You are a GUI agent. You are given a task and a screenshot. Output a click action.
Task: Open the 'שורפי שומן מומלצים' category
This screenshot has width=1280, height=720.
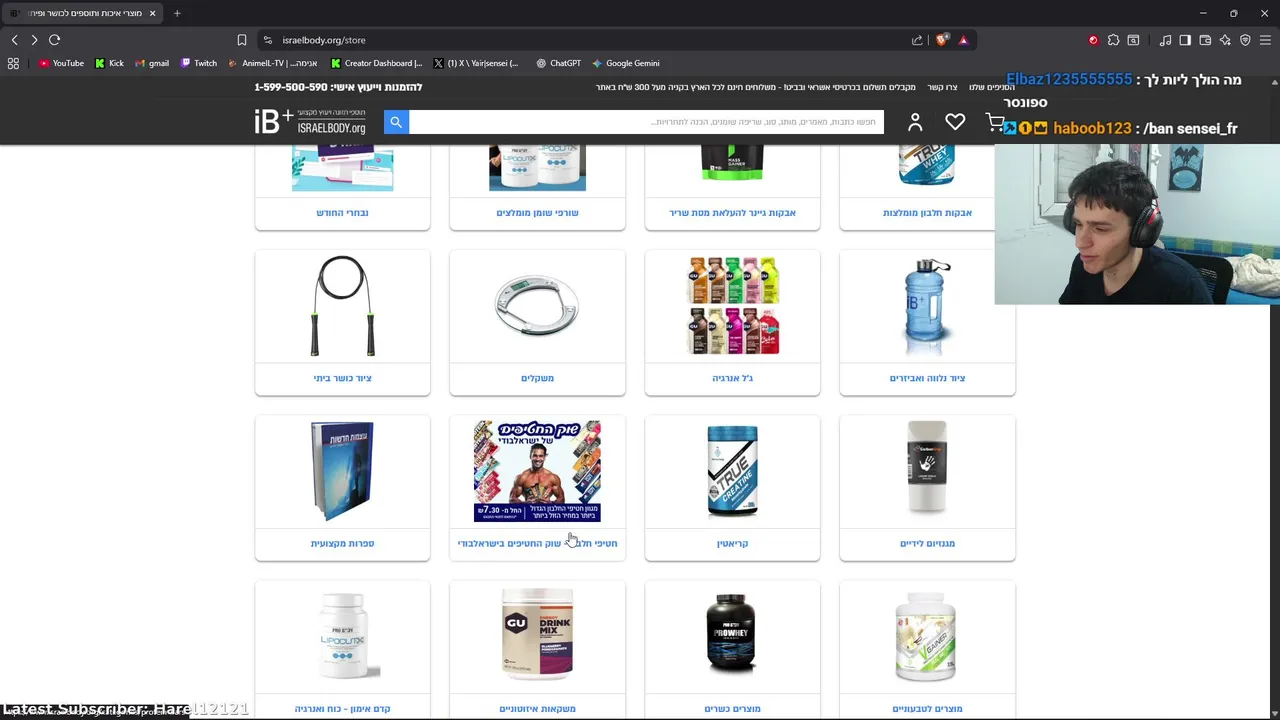click(x=537, y=212)
